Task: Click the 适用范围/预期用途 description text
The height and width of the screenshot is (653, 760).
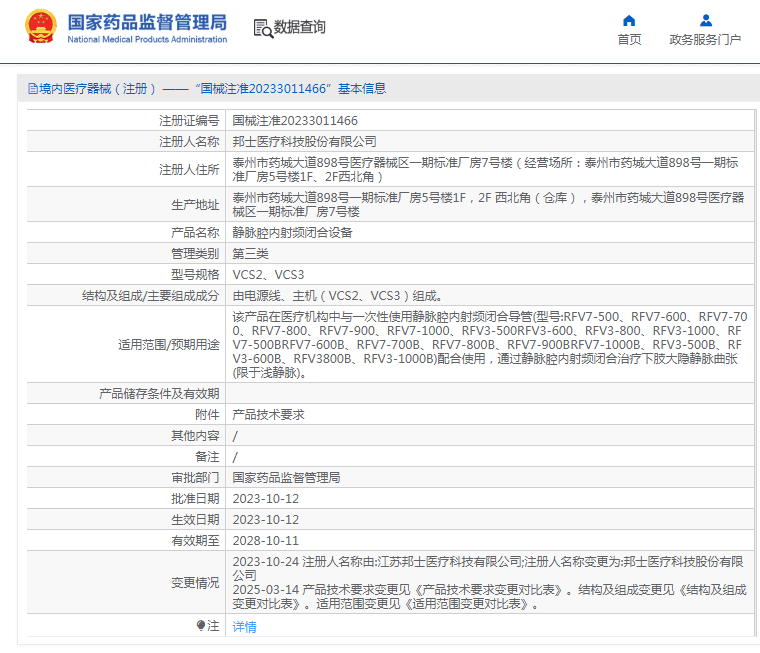Action: pos(490,345)
